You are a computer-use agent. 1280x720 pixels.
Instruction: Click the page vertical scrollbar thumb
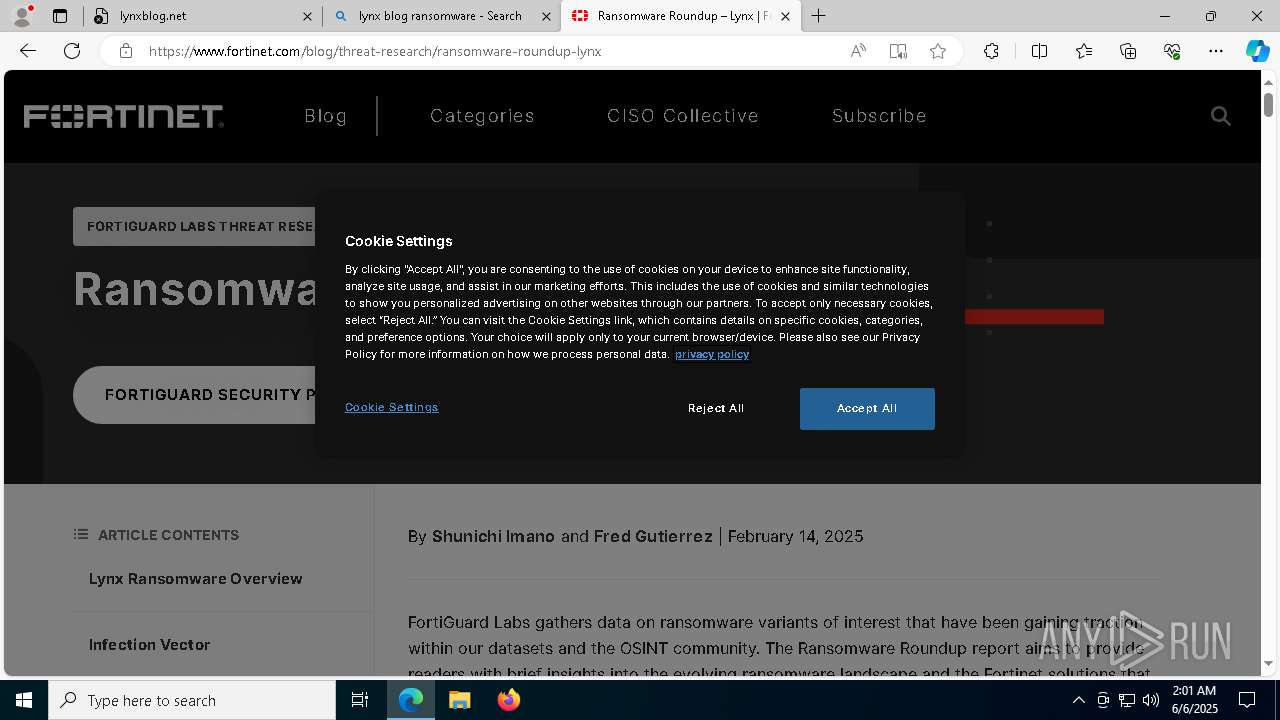tap(1268, 104)
